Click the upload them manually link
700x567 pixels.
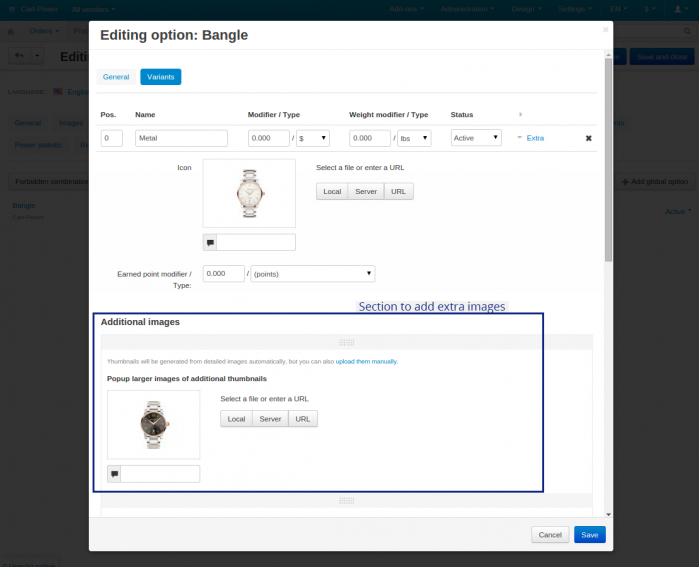(366, 362)
